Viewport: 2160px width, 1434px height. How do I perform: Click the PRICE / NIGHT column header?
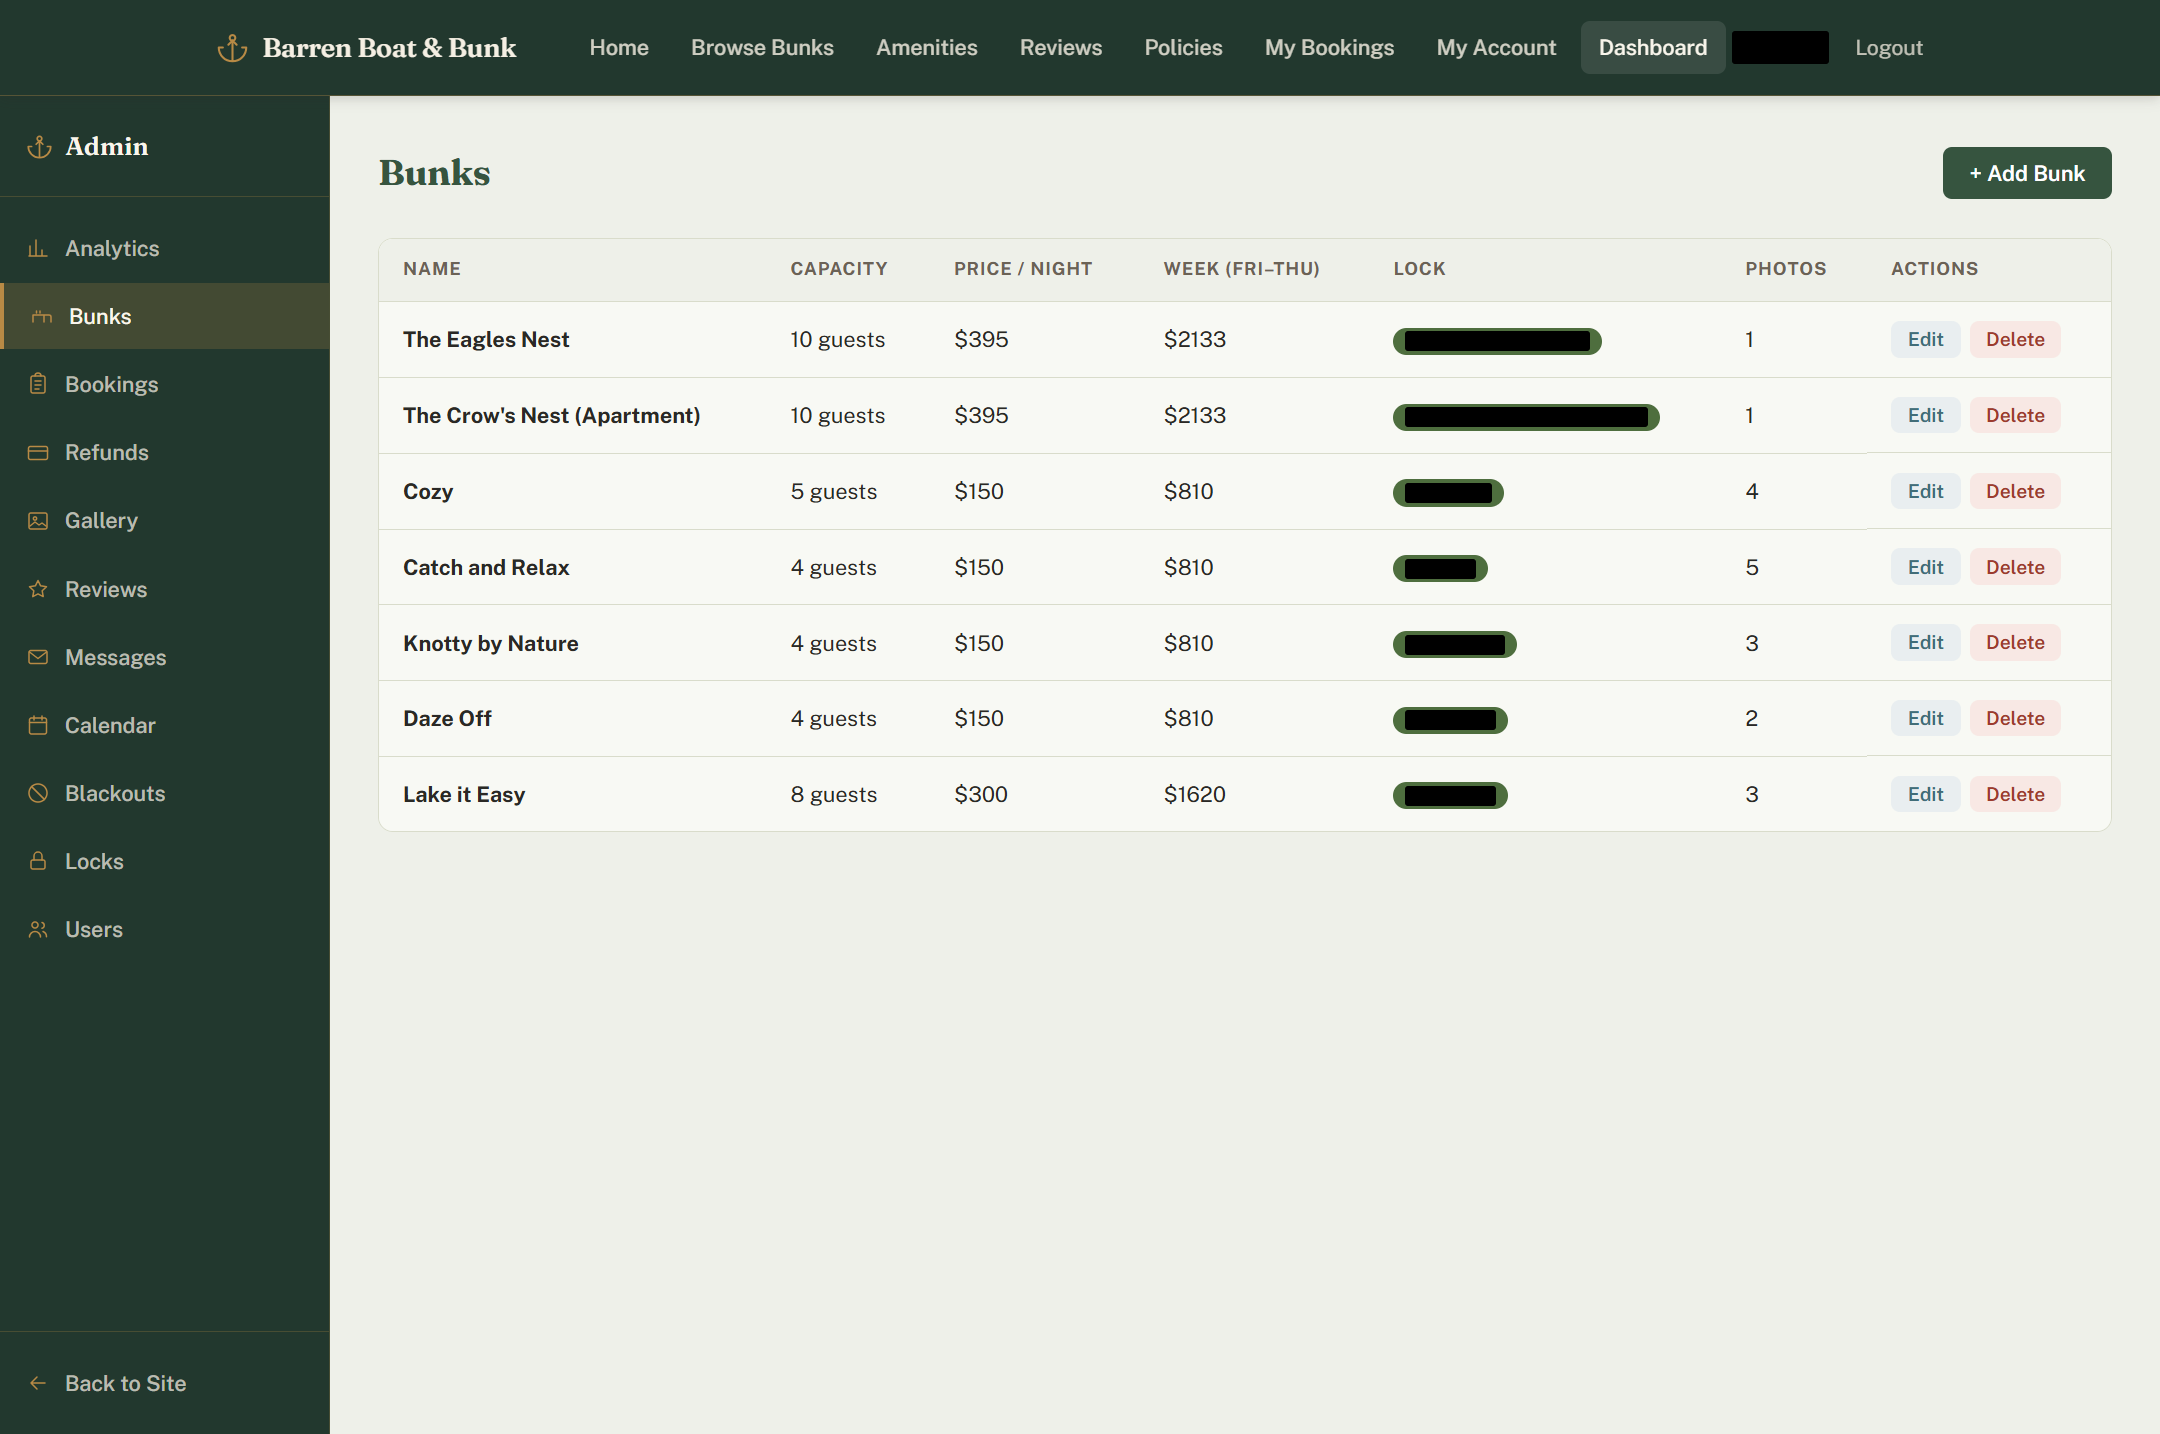1023,269
